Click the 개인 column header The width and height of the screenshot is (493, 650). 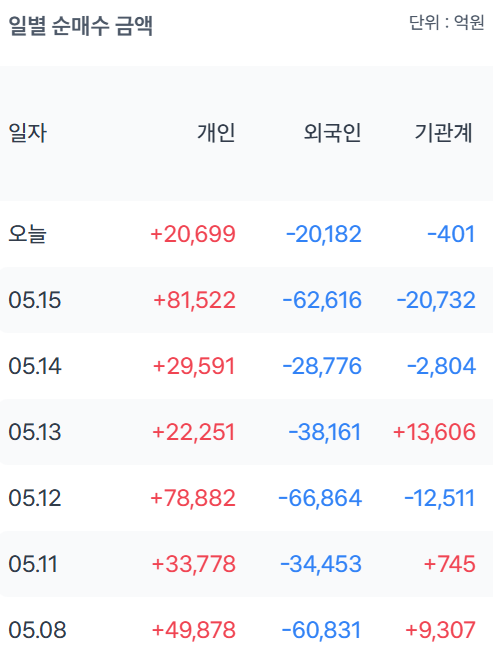[216, 133]
